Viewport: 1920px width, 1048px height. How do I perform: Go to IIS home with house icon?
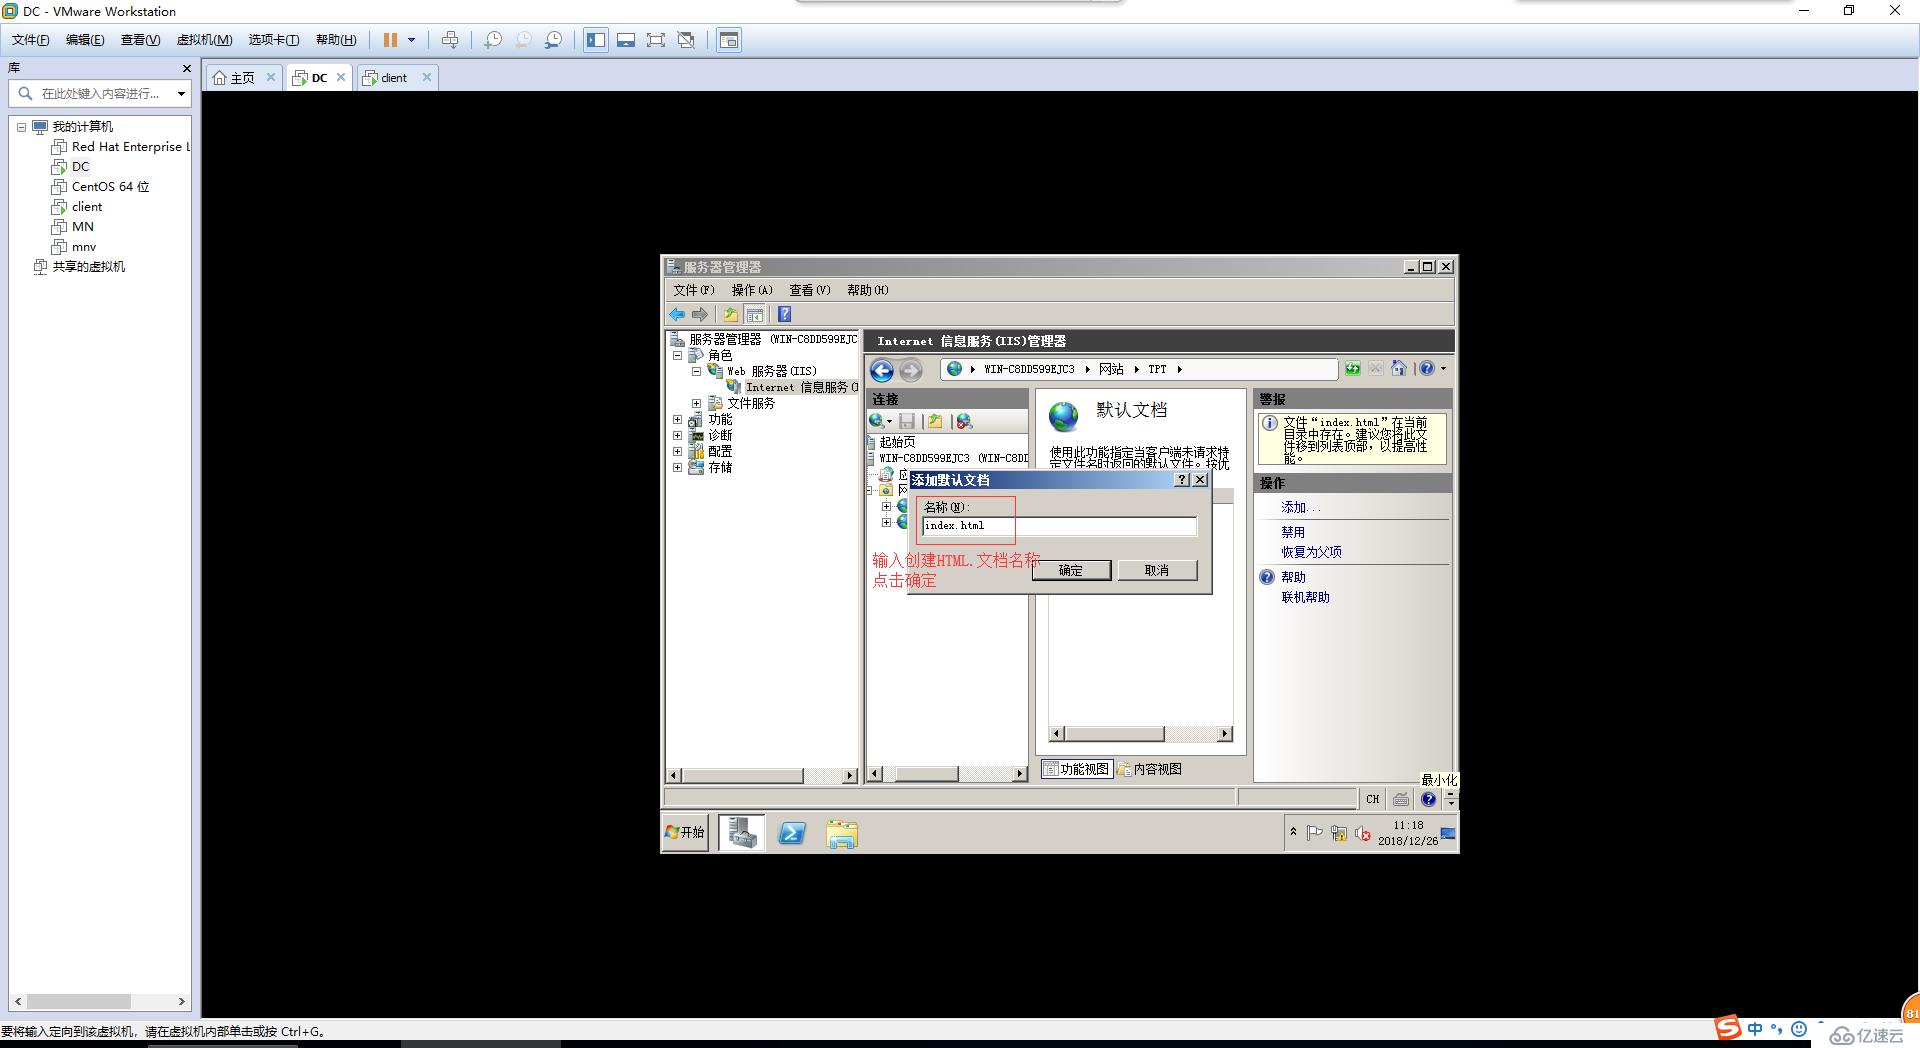1398,369
